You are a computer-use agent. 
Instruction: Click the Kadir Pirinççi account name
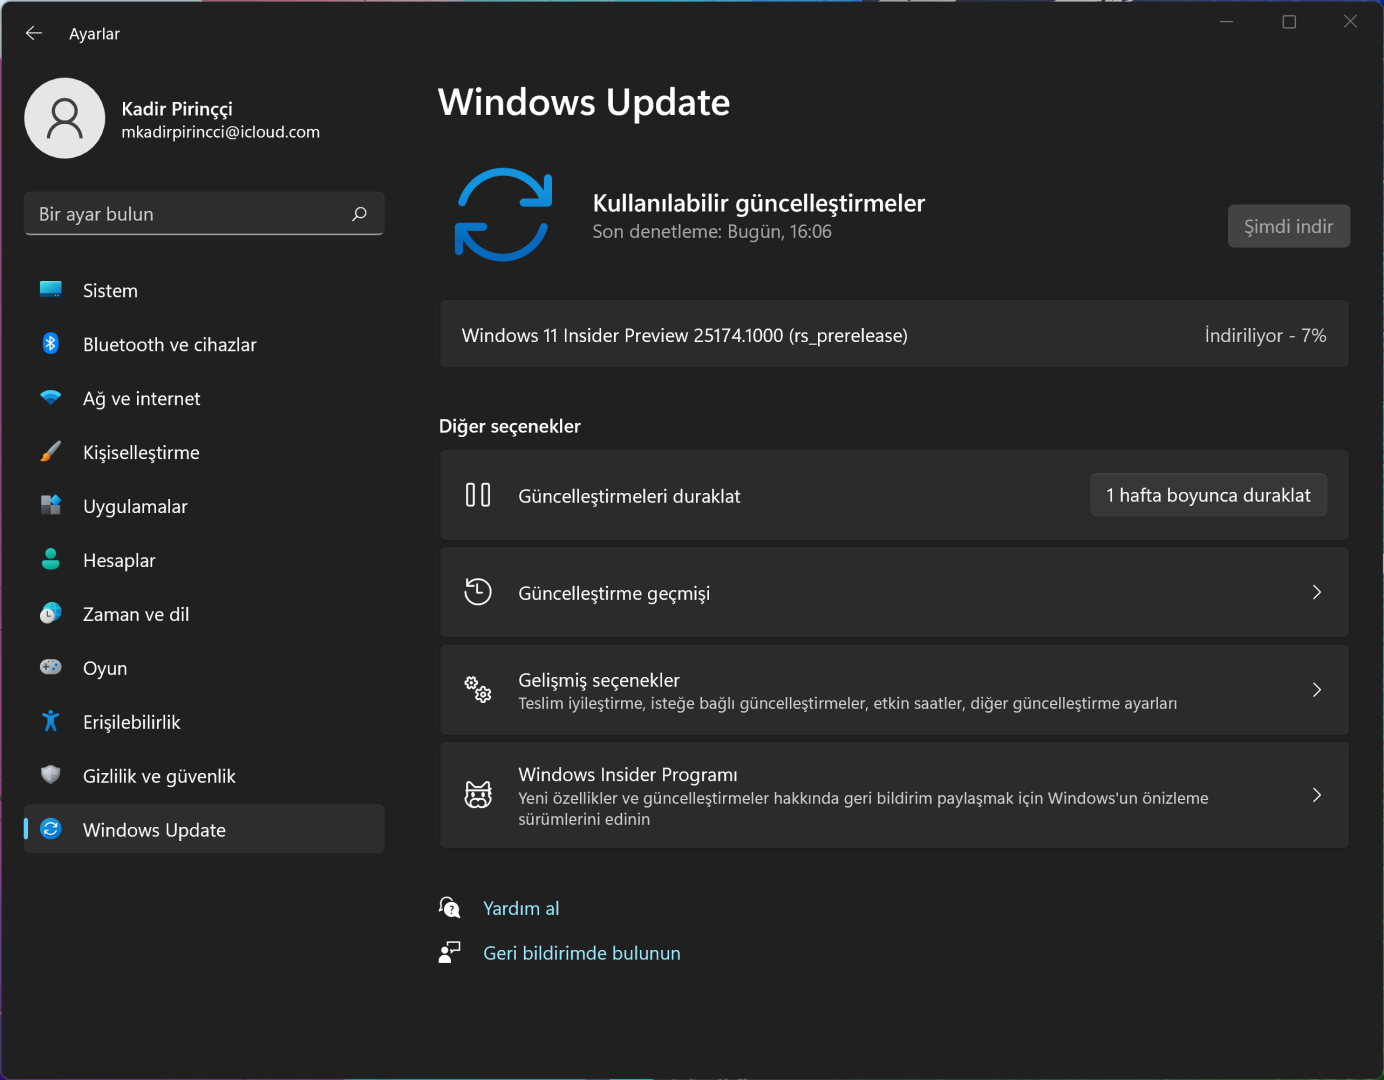pyautogui.click(x=177, y=108)
